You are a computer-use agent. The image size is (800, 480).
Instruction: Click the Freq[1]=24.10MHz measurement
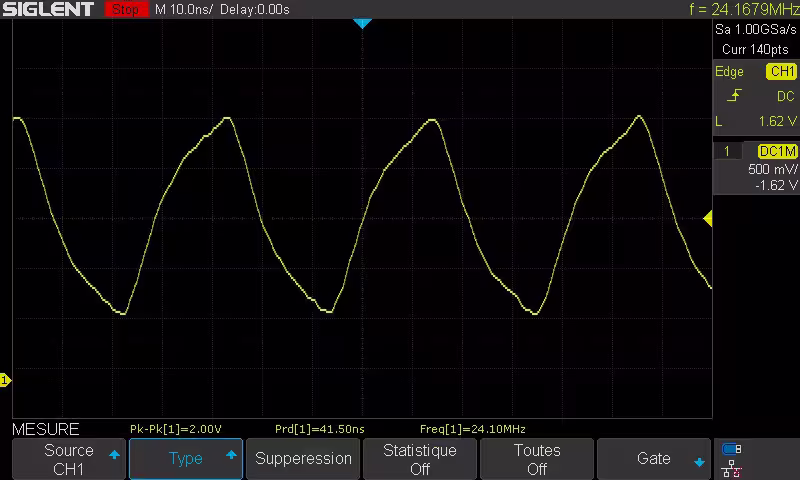pos(472,429)
